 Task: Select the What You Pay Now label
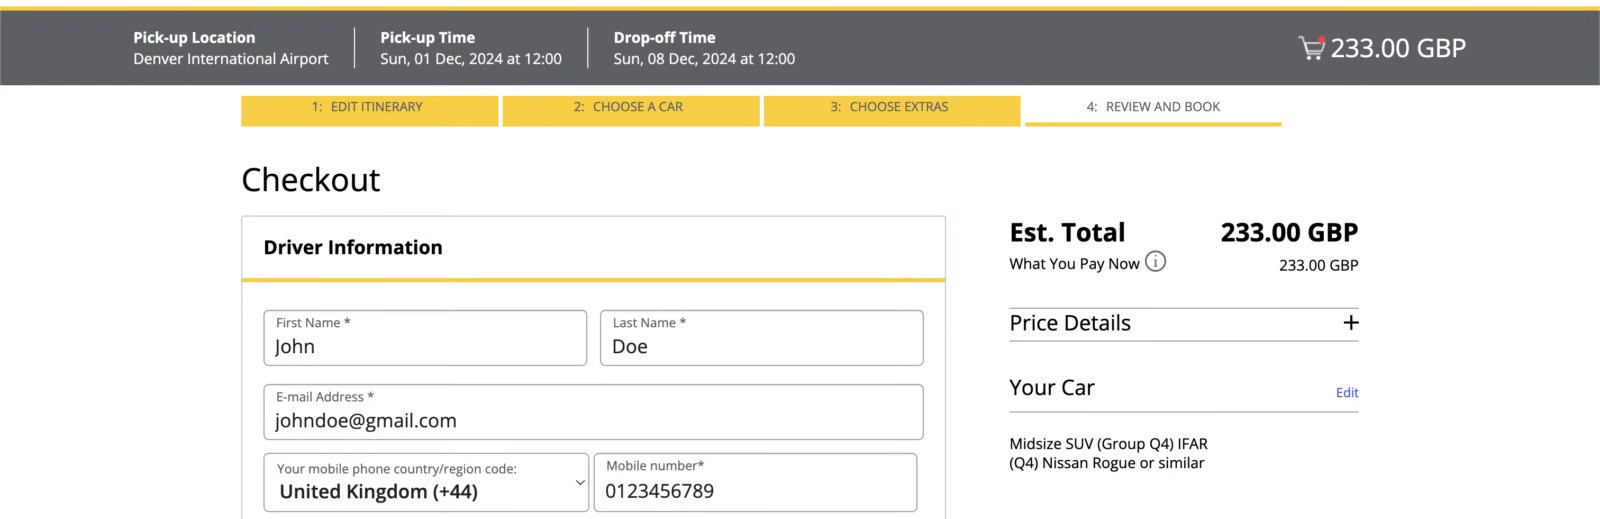point(1074,264)
